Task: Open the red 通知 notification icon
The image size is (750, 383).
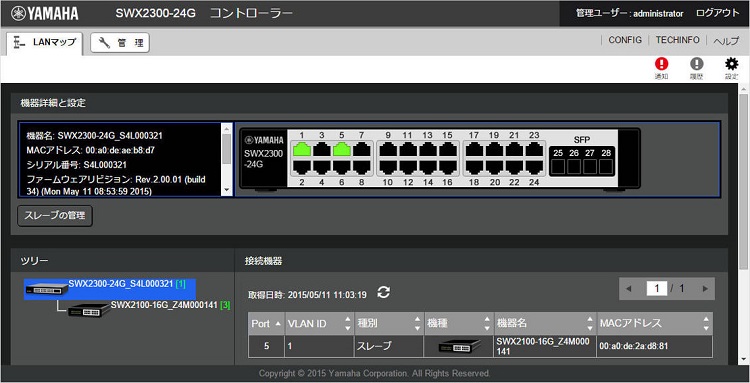Action: pos(662,68)
